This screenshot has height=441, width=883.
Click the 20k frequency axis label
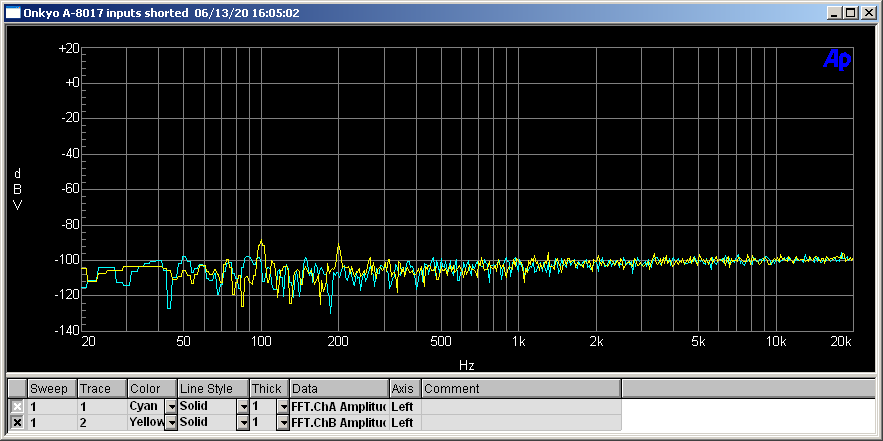click(x=842, y=341)
